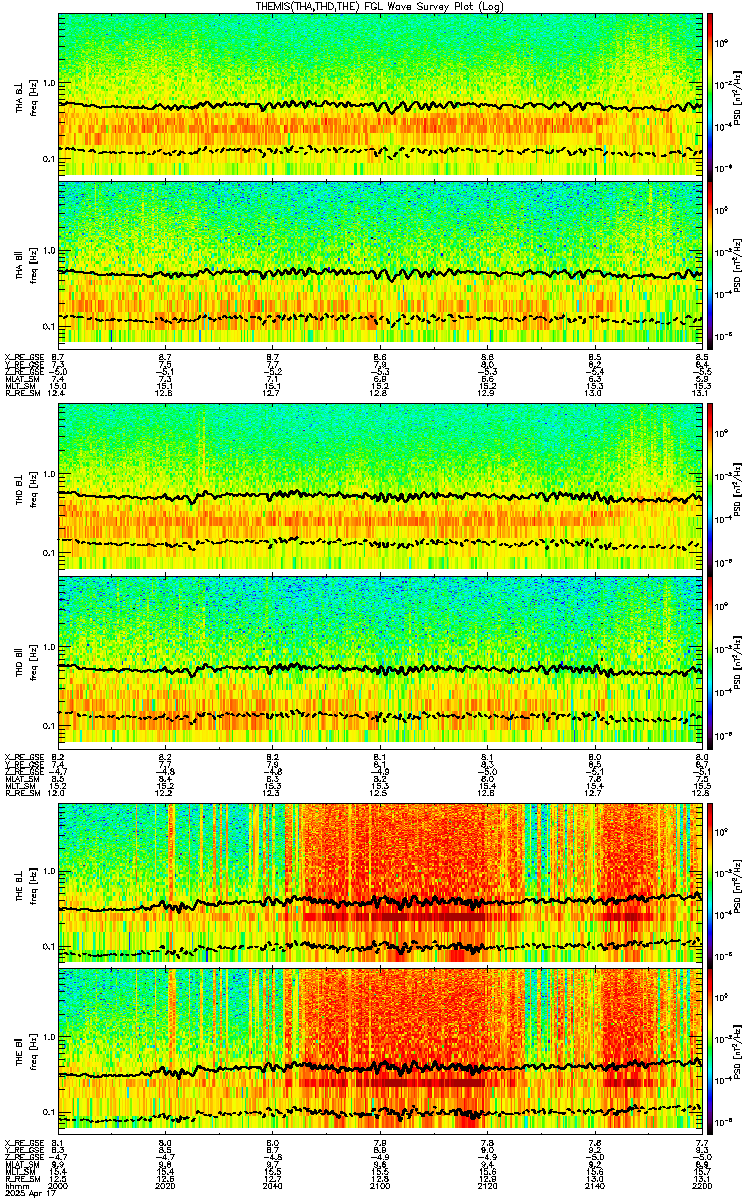Click the THA B-parallel spectrogram panel
The height and width of the screenshot is (1200, 750).
(381, 264)
